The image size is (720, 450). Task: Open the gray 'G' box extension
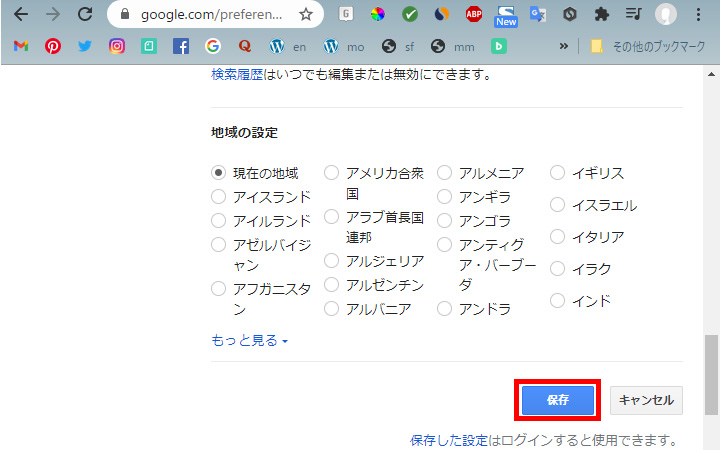tap(346, 14)
